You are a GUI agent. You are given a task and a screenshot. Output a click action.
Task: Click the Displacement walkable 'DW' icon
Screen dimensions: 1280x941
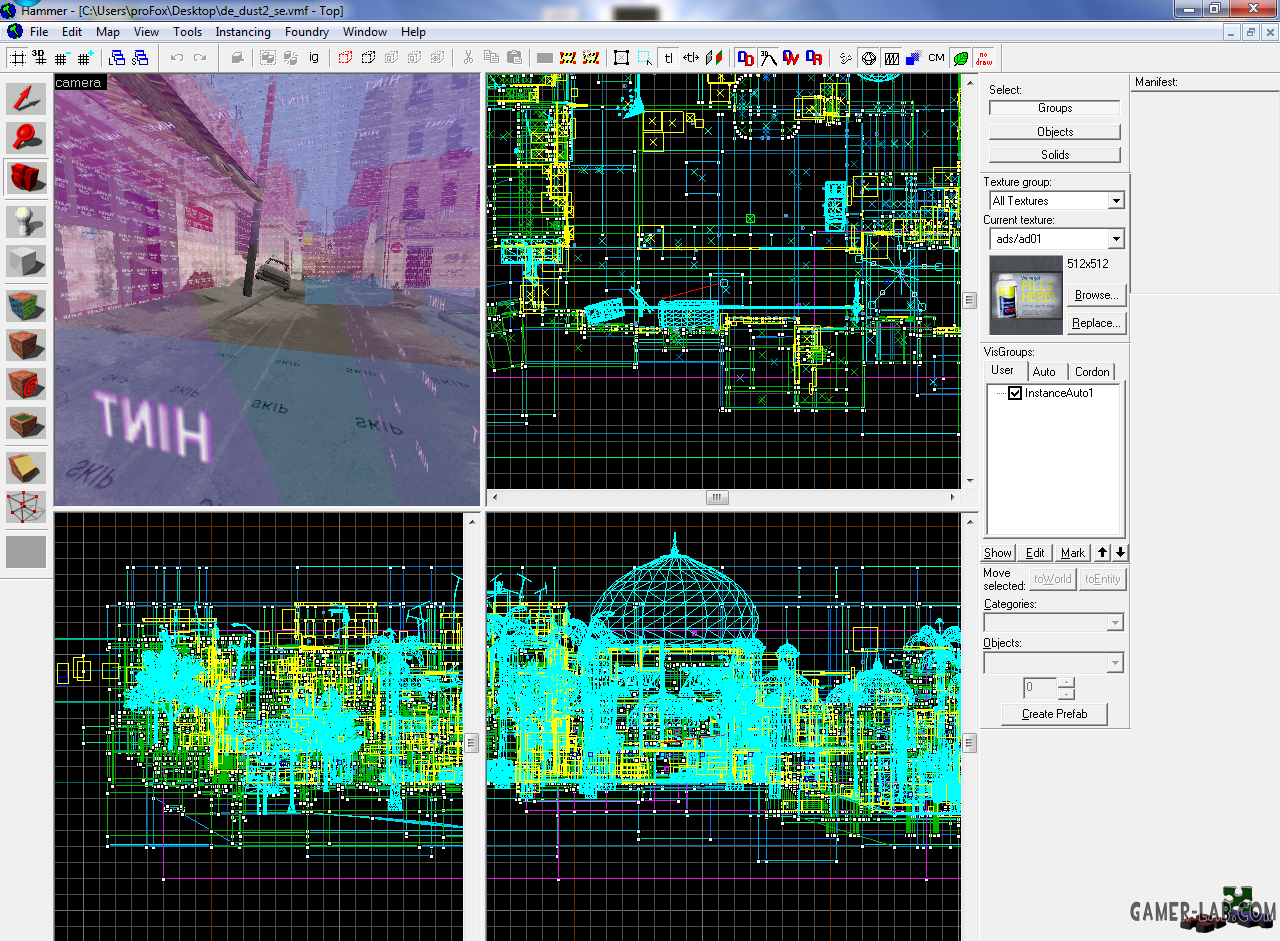792,58
